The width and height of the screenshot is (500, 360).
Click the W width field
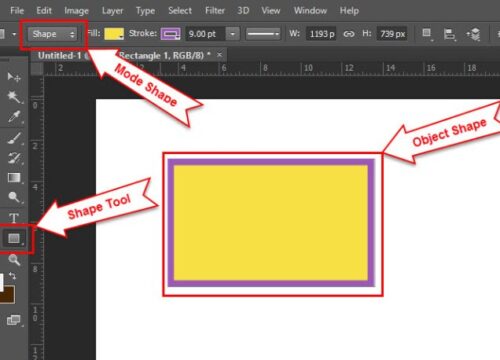tap(321, 34)
